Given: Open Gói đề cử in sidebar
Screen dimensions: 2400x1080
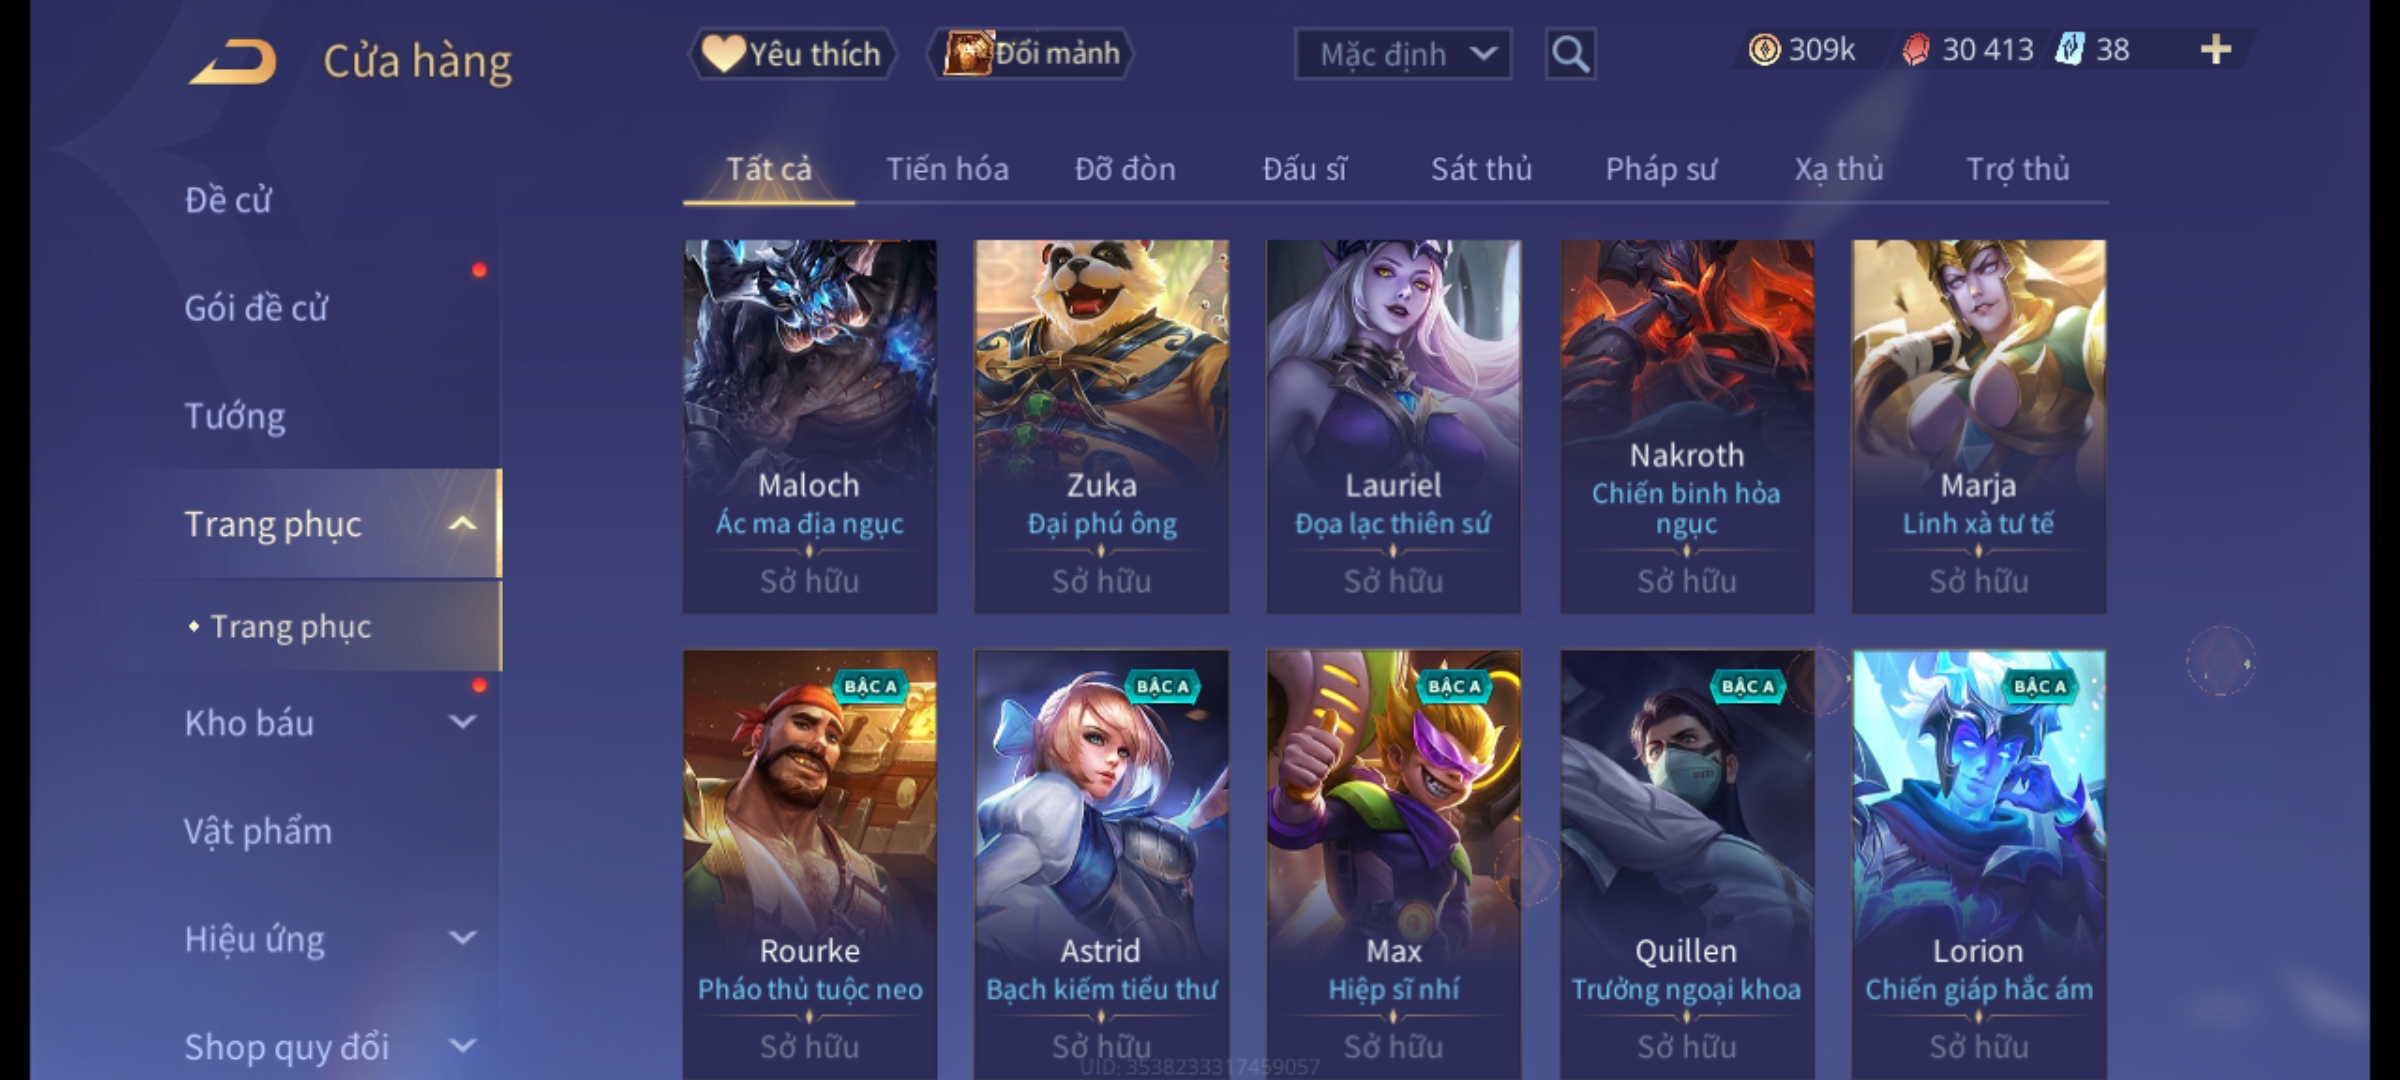Looking at the screenshot, I should click(x=256, y=307).
